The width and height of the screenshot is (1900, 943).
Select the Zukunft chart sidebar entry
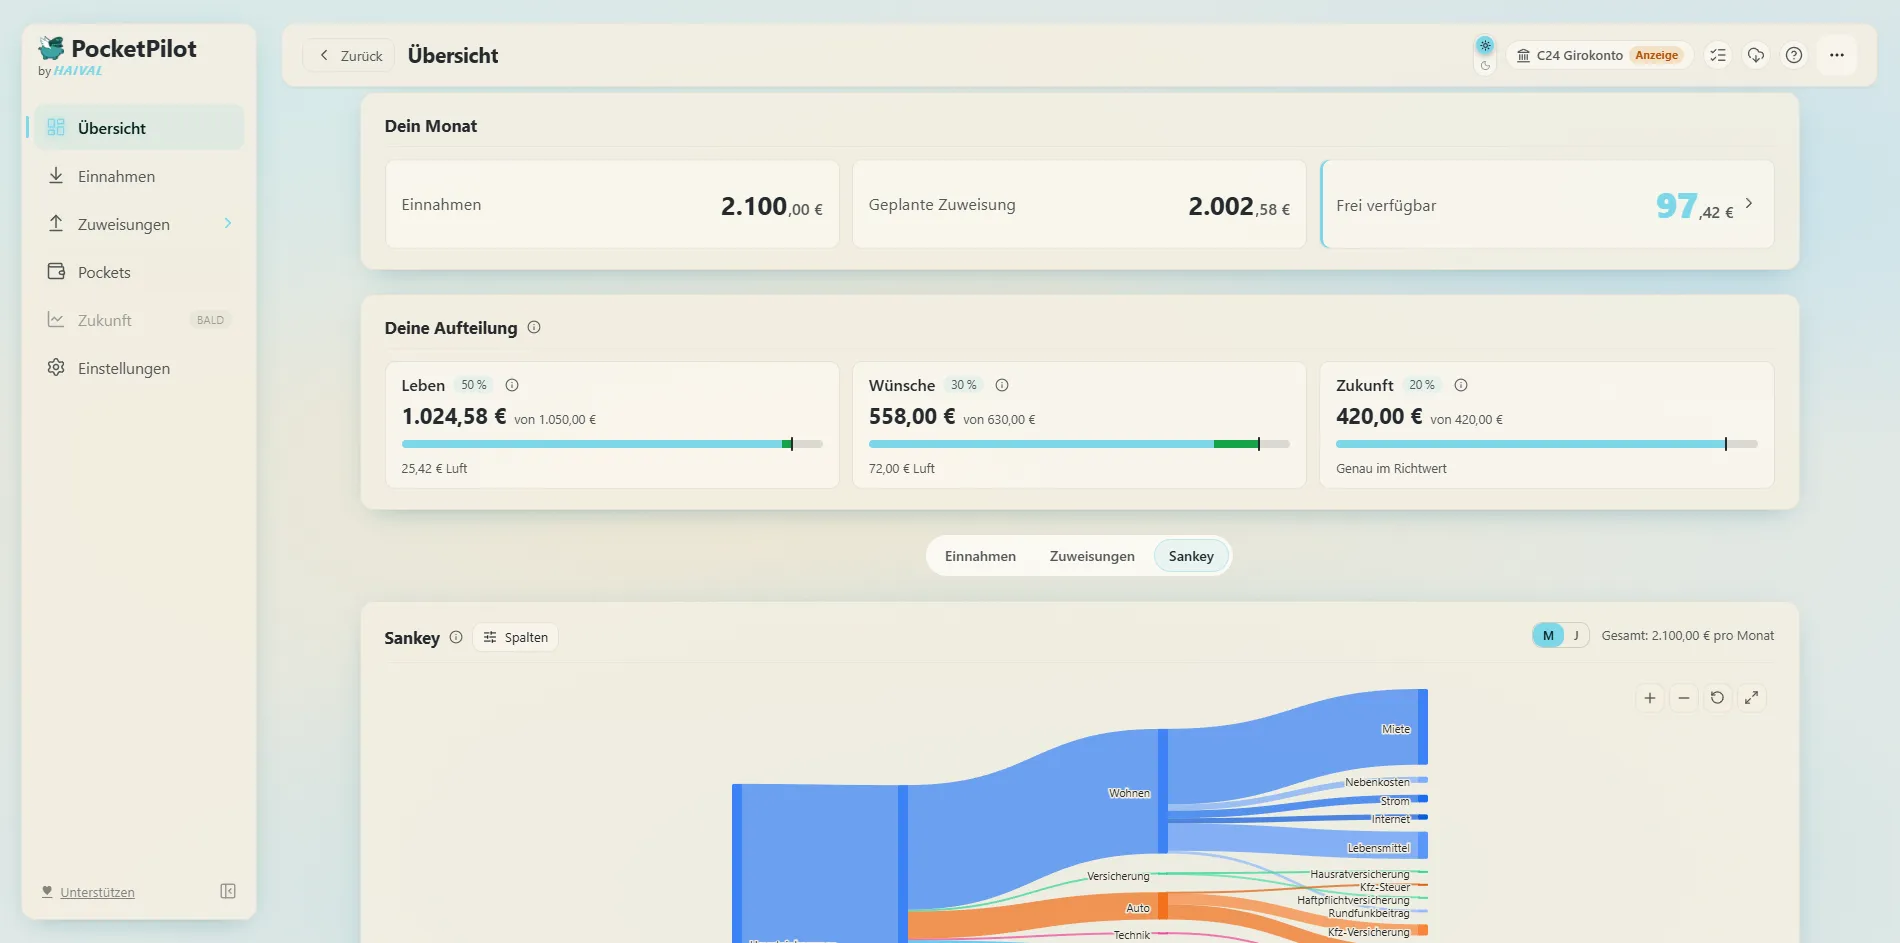pyautogui.click(x=139, y=320)
